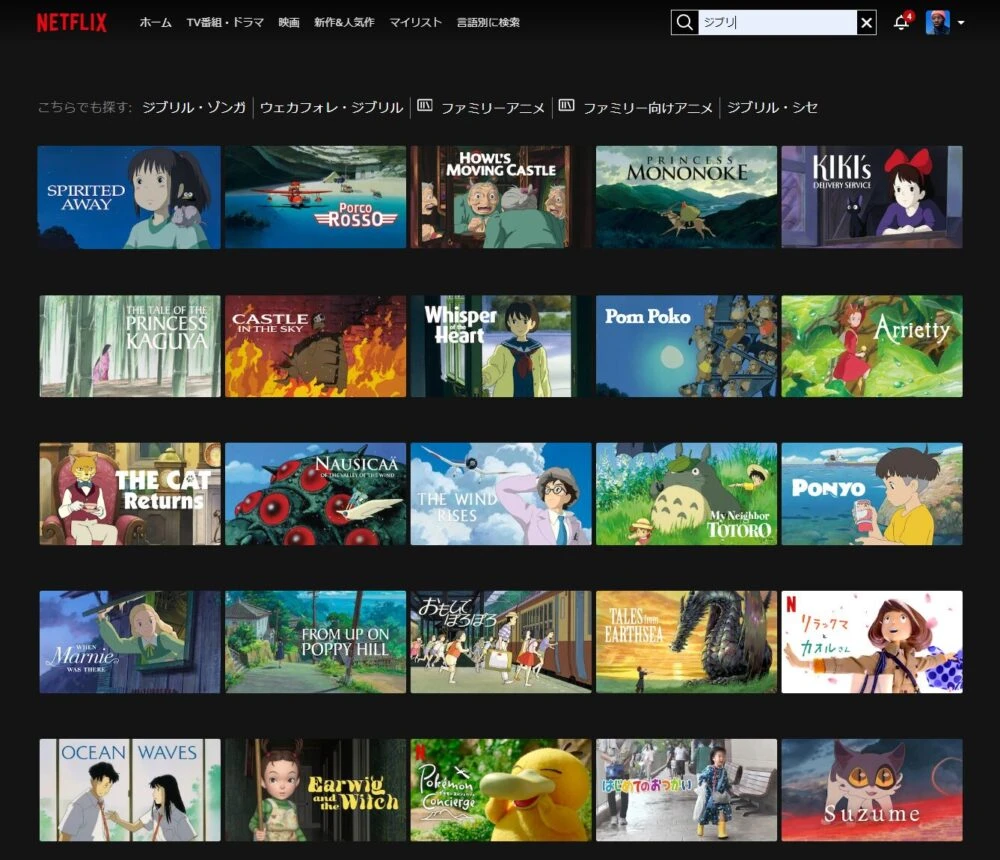Click the ファミリー向けアニメ suggestion
This screenshot has width=1000, height=860.
(648, 107)
